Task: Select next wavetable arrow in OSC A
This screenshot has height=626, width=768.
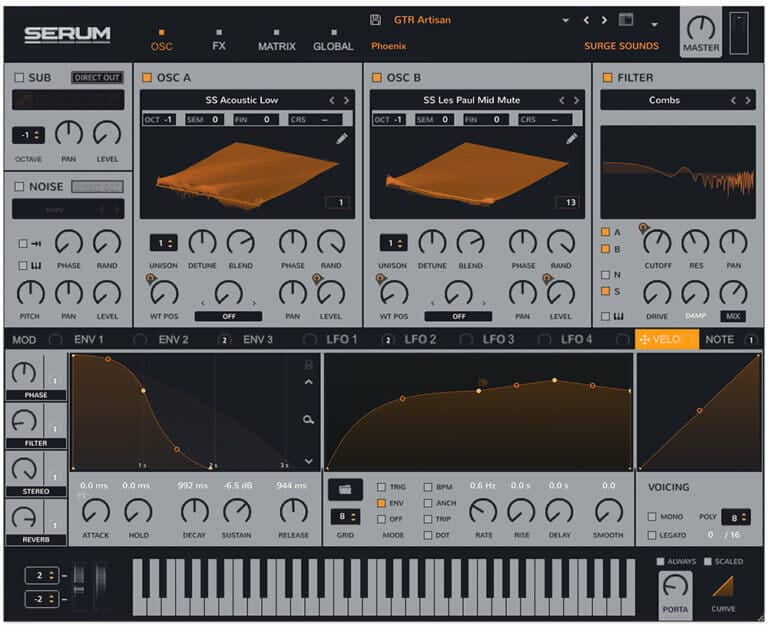Action: point(347,100)
